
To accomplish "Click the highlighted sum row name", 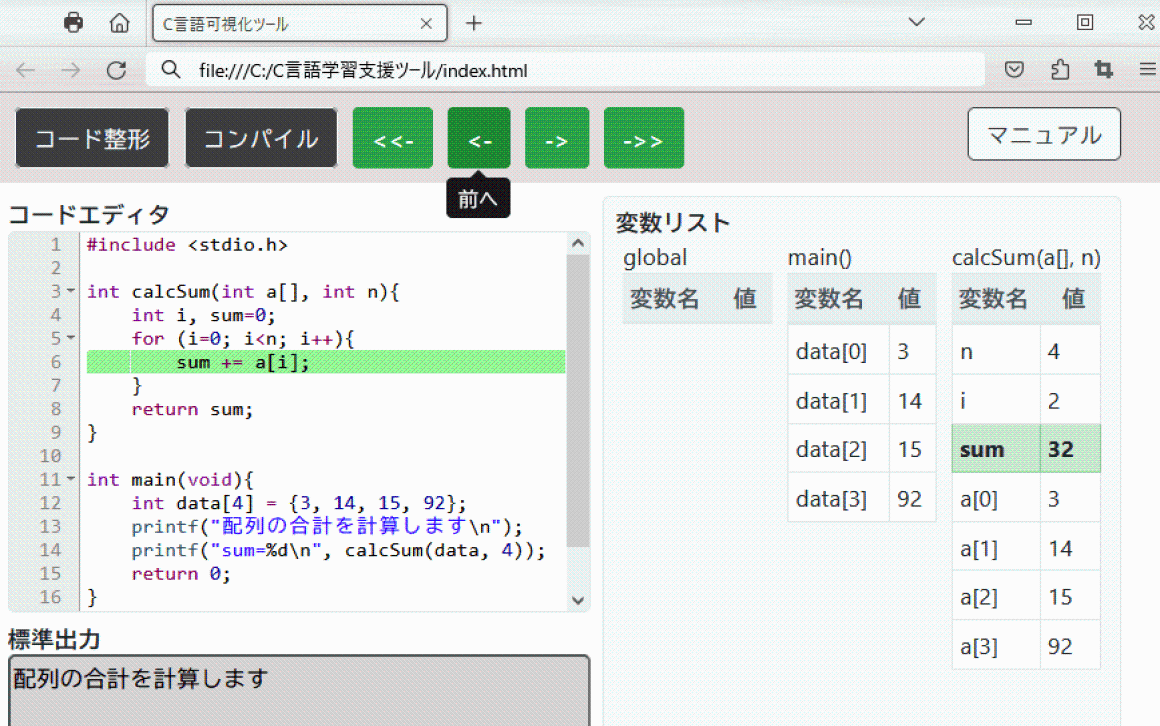I will pos(996,449).
